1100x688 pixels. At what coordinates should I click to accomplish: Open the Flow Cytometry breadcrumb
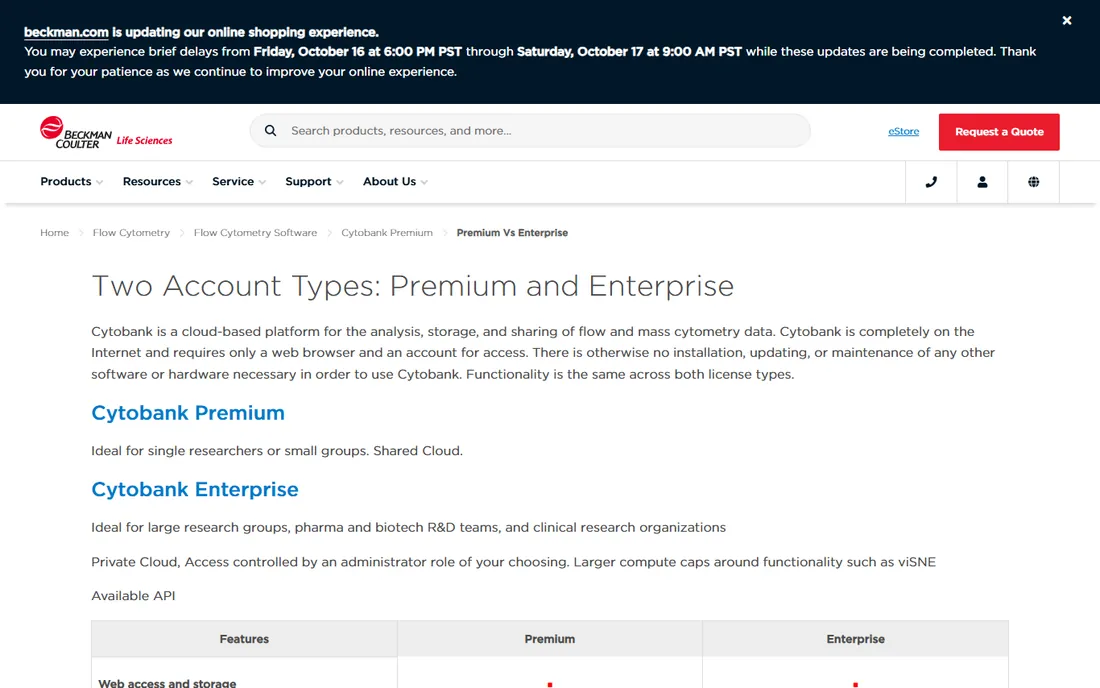[x=131, y=233]
